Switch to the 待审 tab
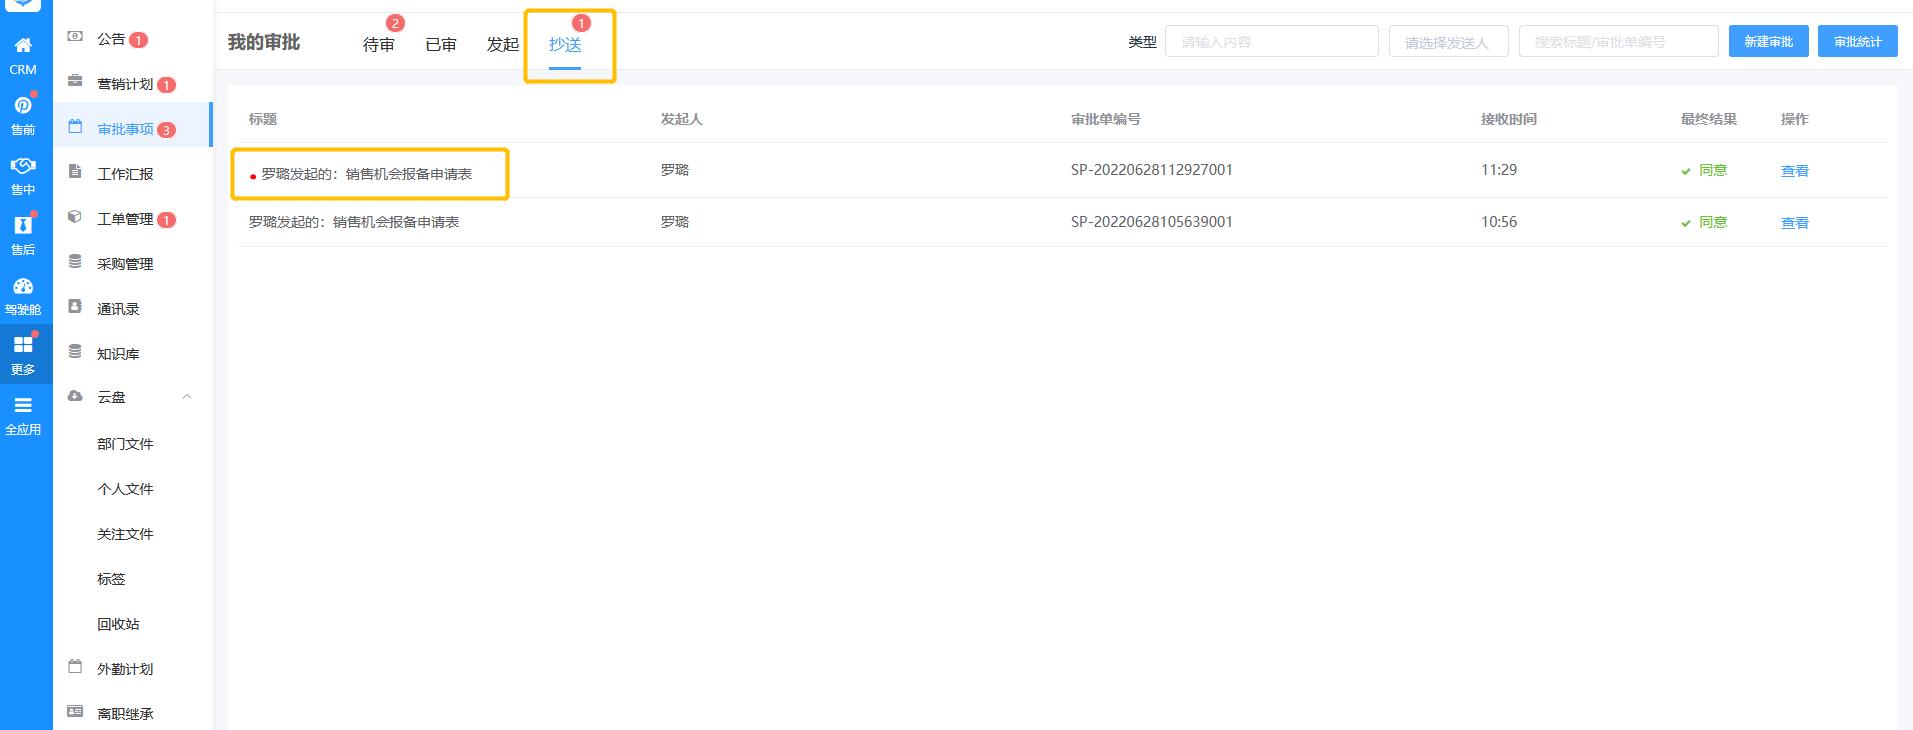Screen dimensions: 1913x730 click(x=379, y=44)
